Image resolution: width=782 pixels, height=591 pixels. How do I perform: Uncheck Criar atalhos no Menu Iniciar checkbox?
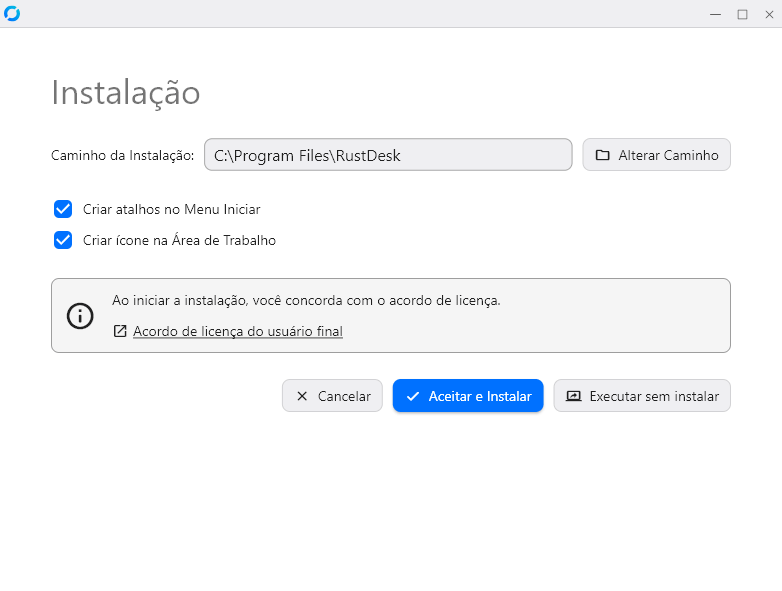point(63,209)
